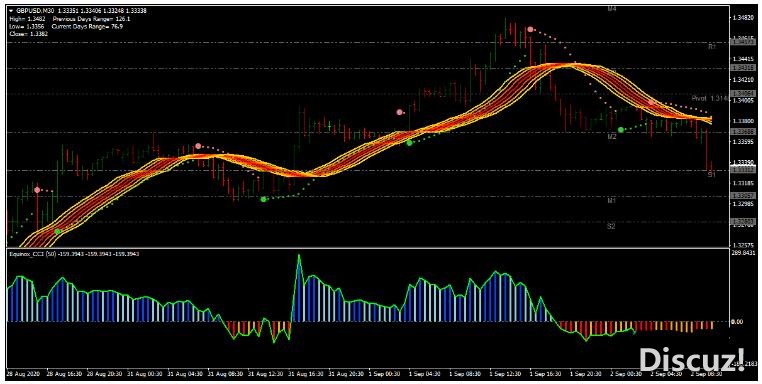
Task: Select the S1 support level label
Action: tap(711, 174)
